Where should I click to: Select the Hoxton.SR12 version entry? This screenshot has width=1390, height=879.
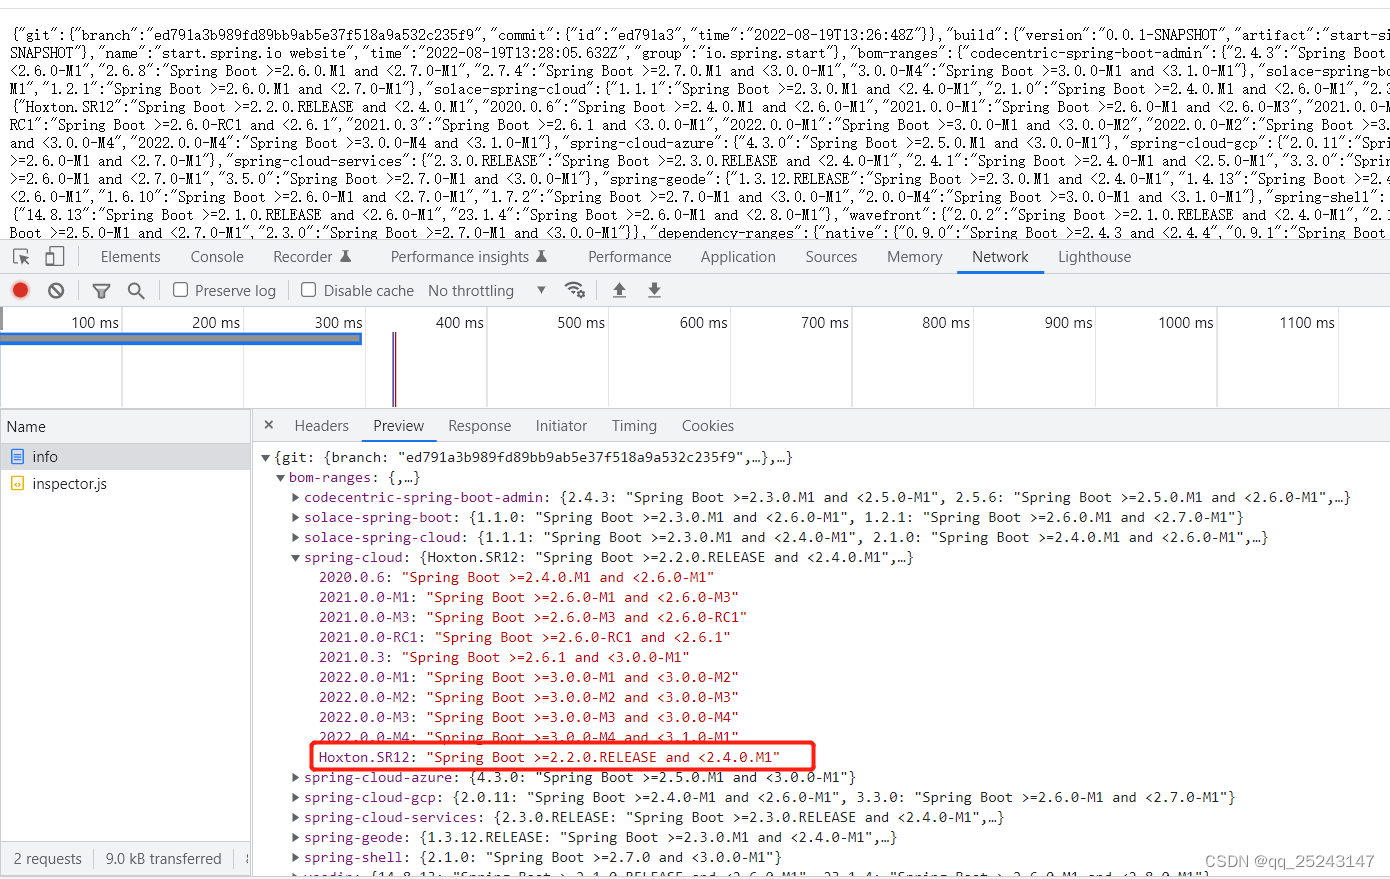[549, 757]
